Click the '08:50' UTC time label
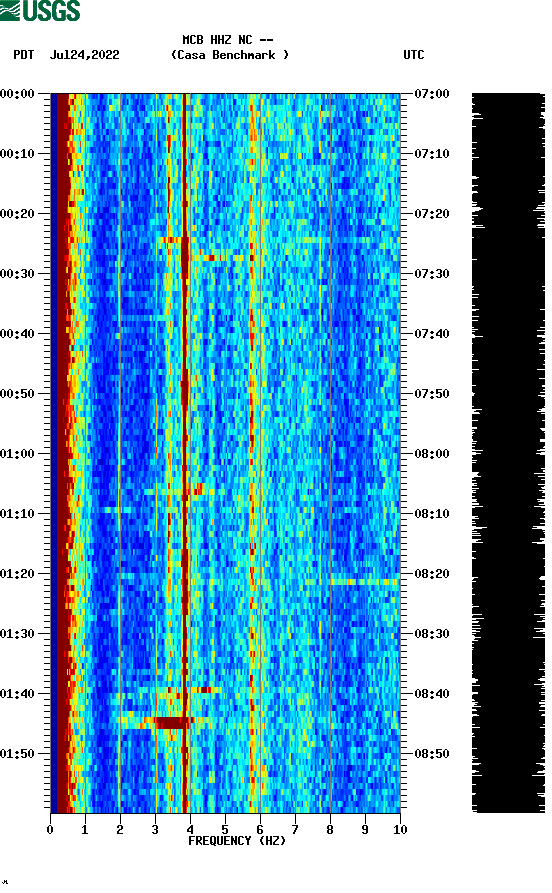This screenshot has height=893, width=552. [432, 753]
